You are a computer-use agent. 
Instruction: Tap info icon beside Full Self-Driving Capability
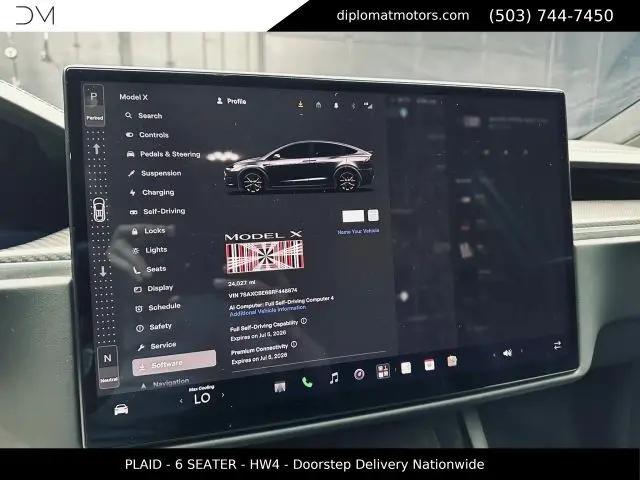click(304, 321)
